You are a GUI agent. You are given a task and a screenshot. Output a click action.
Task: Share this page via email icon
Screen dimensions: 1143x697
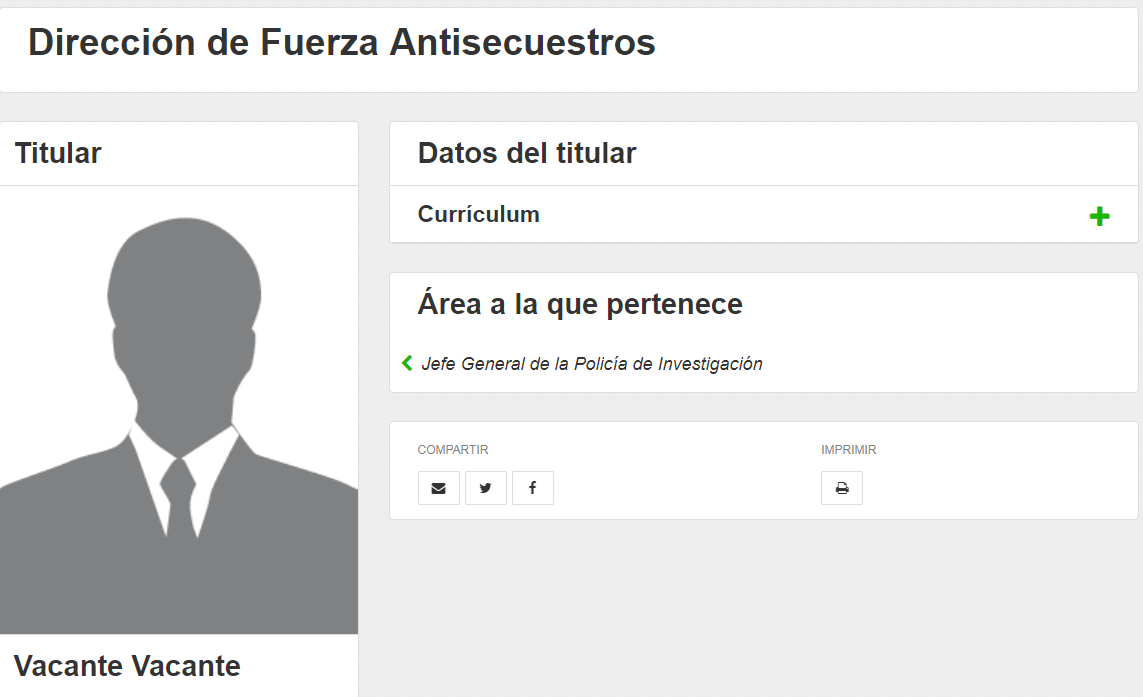(438, 488)
